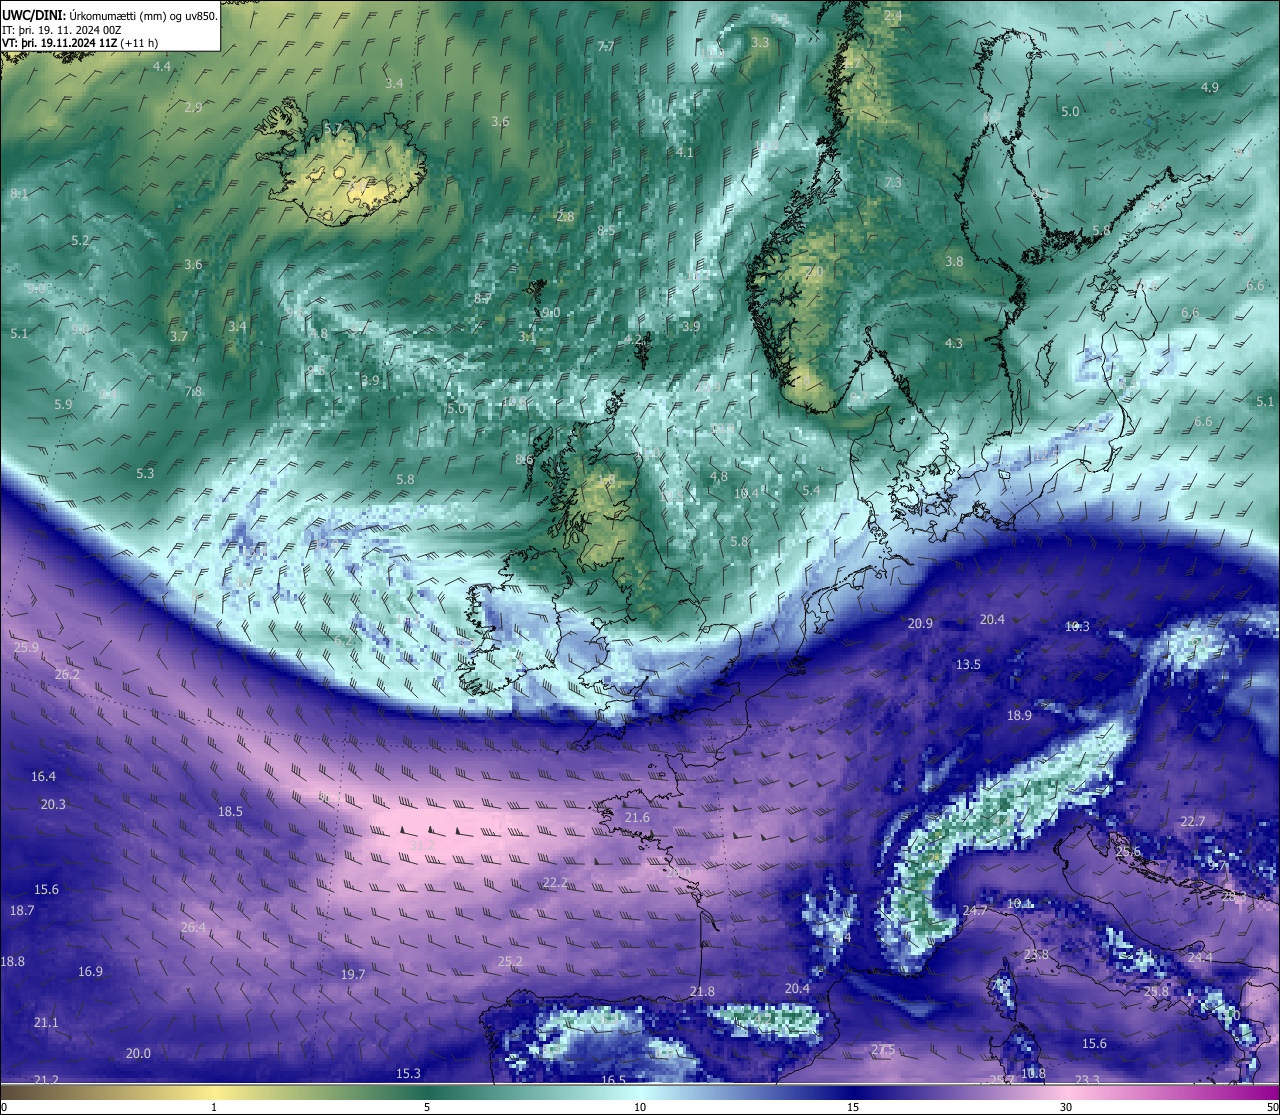The height and width of the screenshot is (1115, 1280).
Task: Click the colorbar tick label '5'
Action: tap(427, 1107)
